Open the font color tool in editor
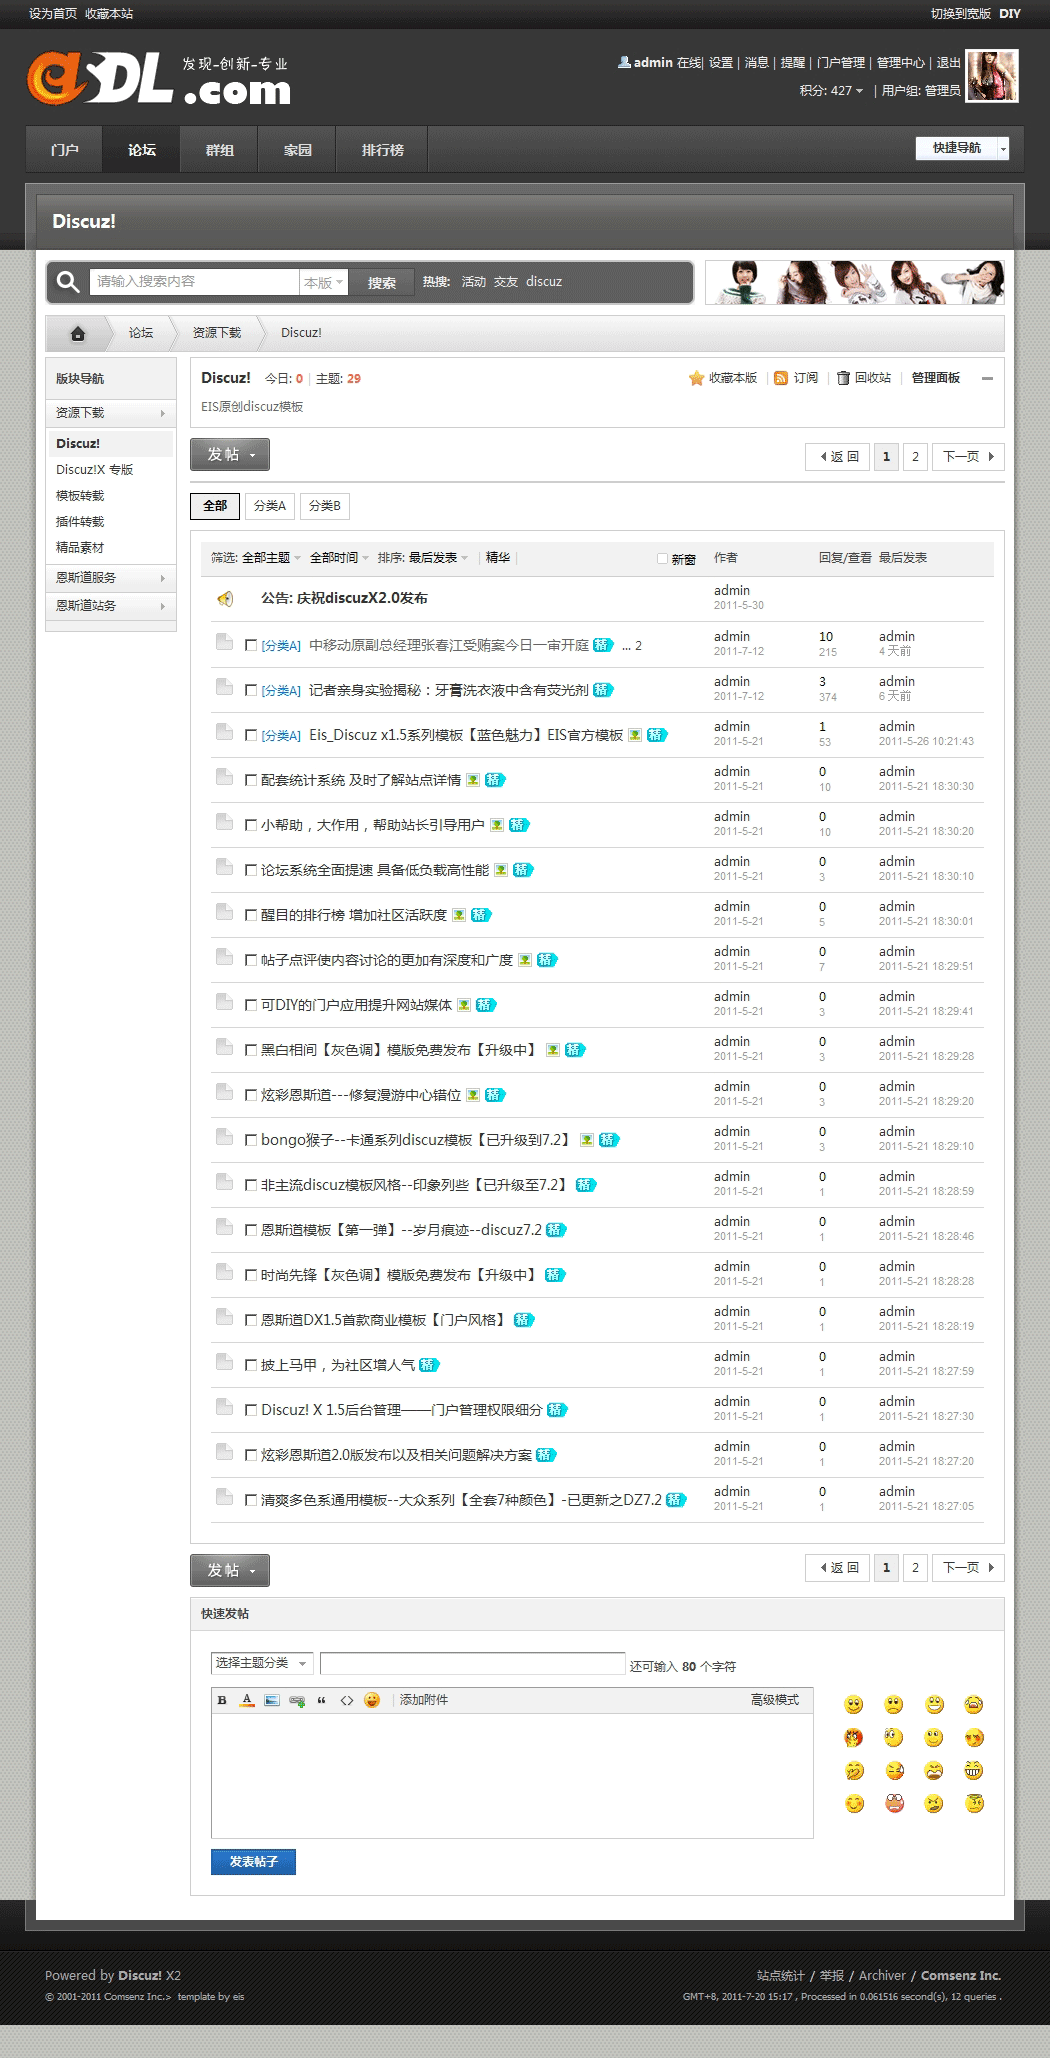The image size is (1050, 2058). click(247, 1700)
